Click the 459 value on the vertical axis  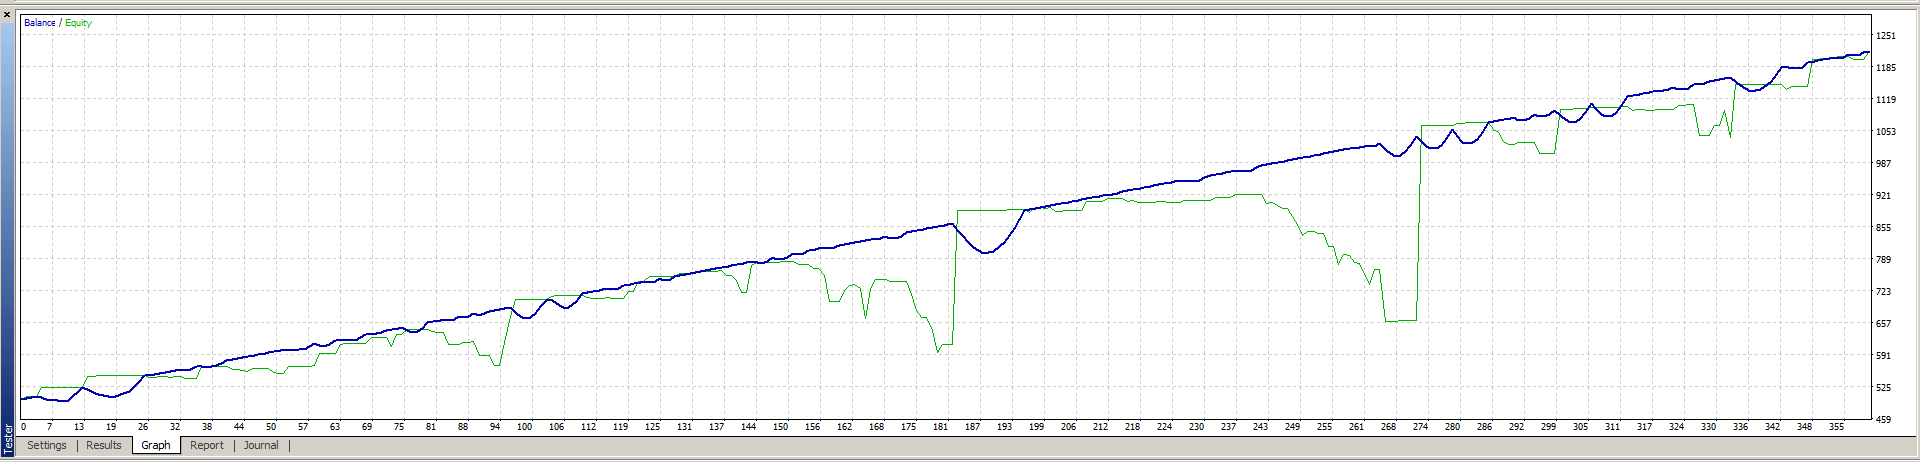pyautogui.click(x=1883, y=420)
